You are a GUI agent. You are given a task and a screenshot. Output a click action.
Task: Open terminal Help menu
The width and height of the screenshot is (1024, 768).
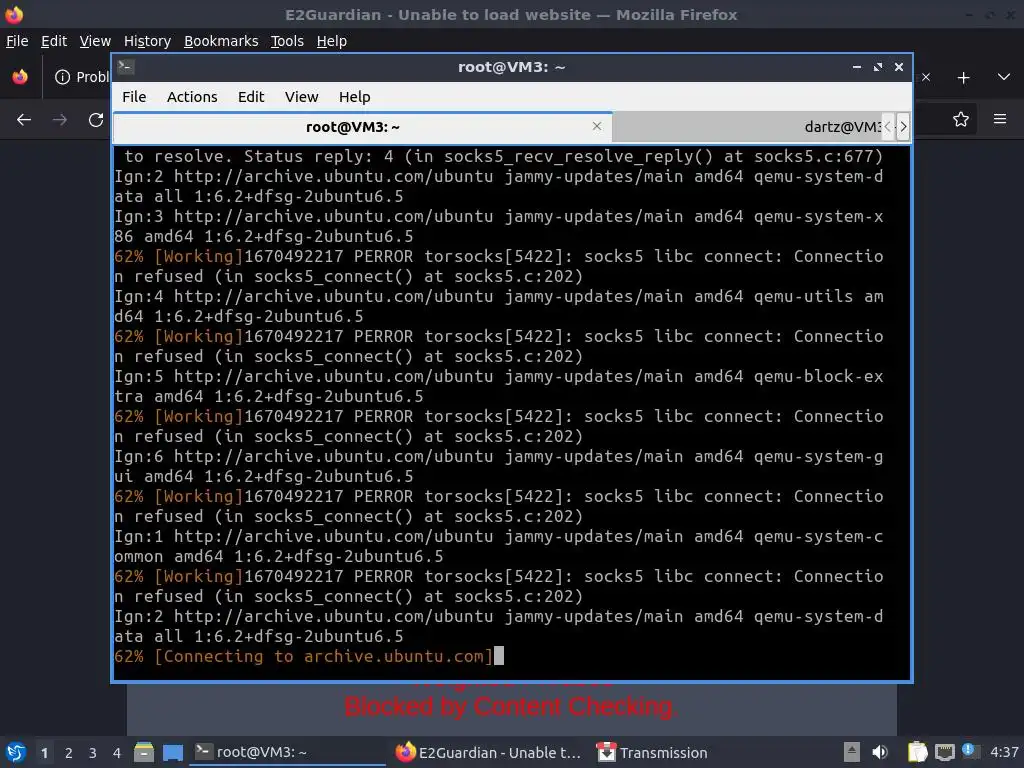coord(354,97)
